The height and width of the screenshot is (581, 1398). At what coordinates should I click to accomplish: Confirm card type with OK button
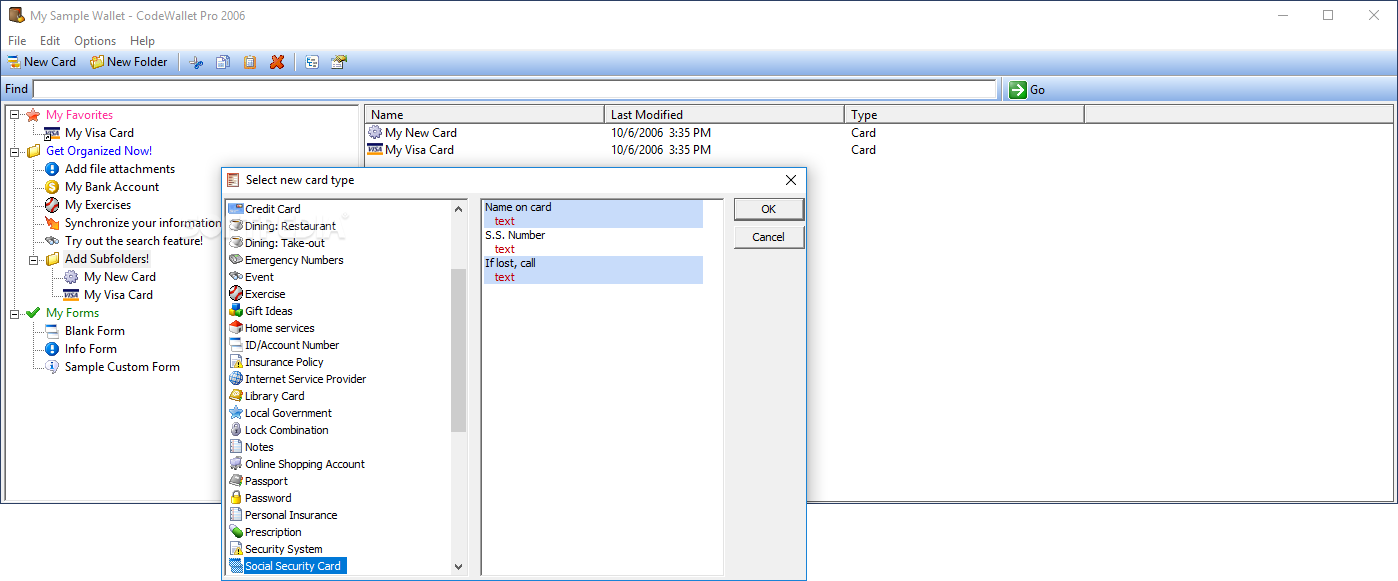click(768, 209)
